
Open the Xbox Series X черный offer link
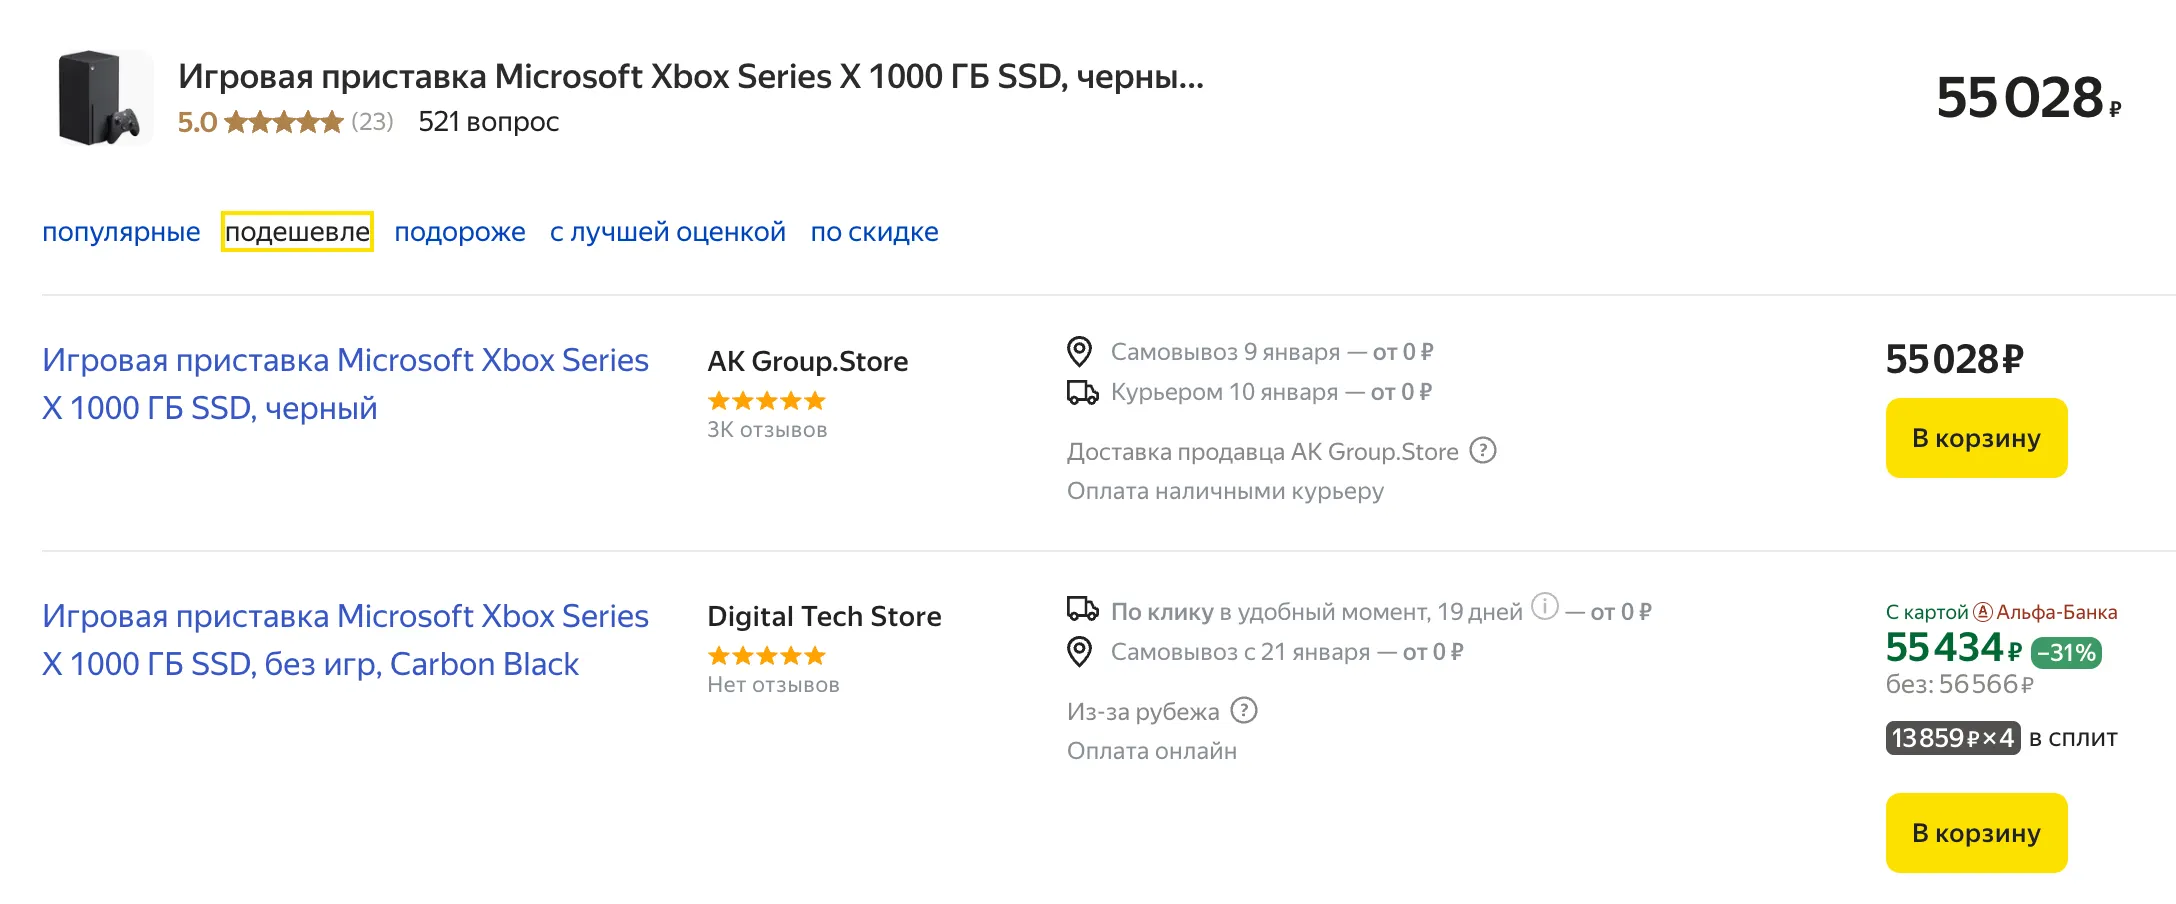345,384
